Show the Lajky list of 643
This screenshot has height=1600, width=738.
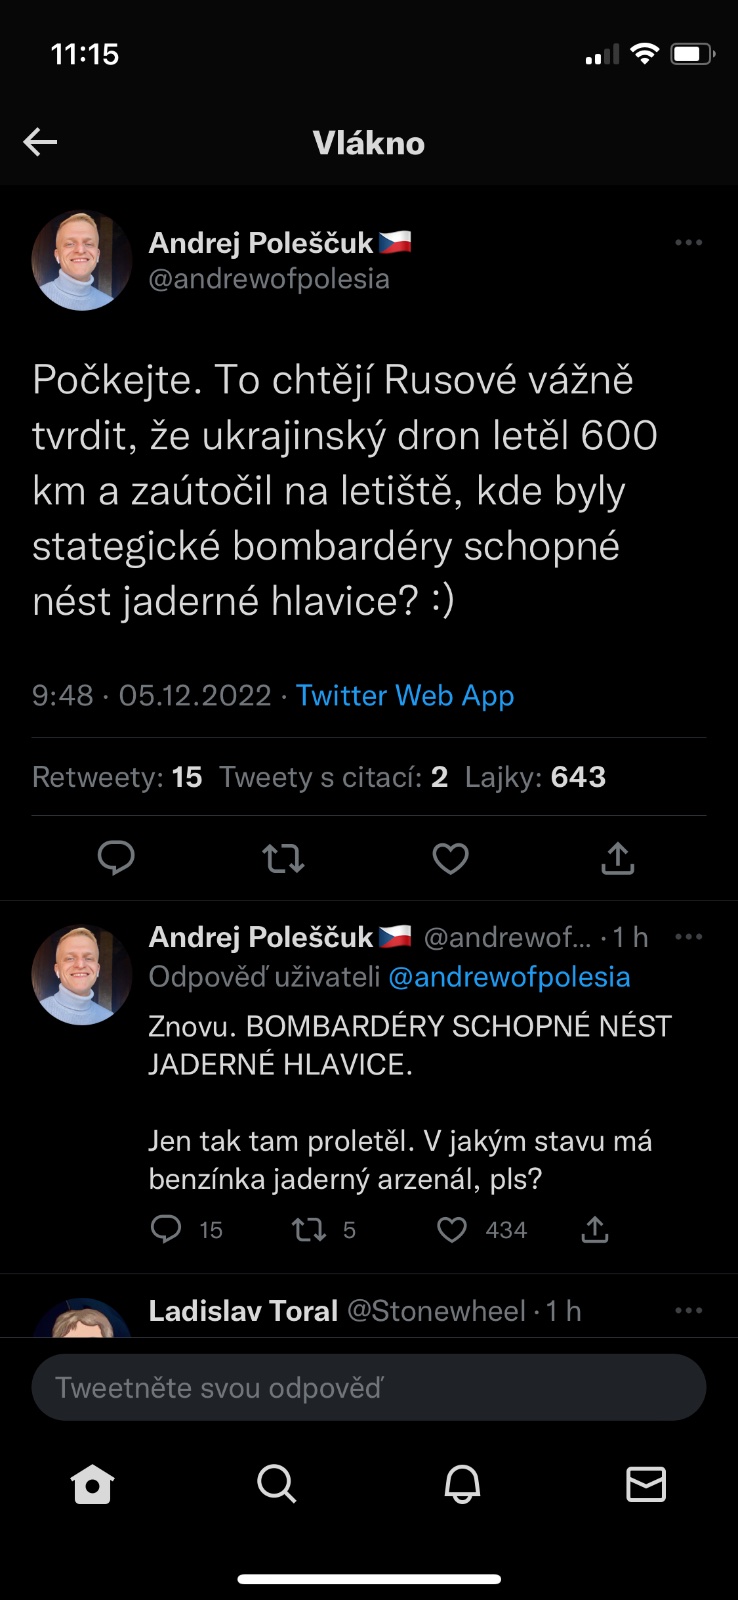coord(535,777)
